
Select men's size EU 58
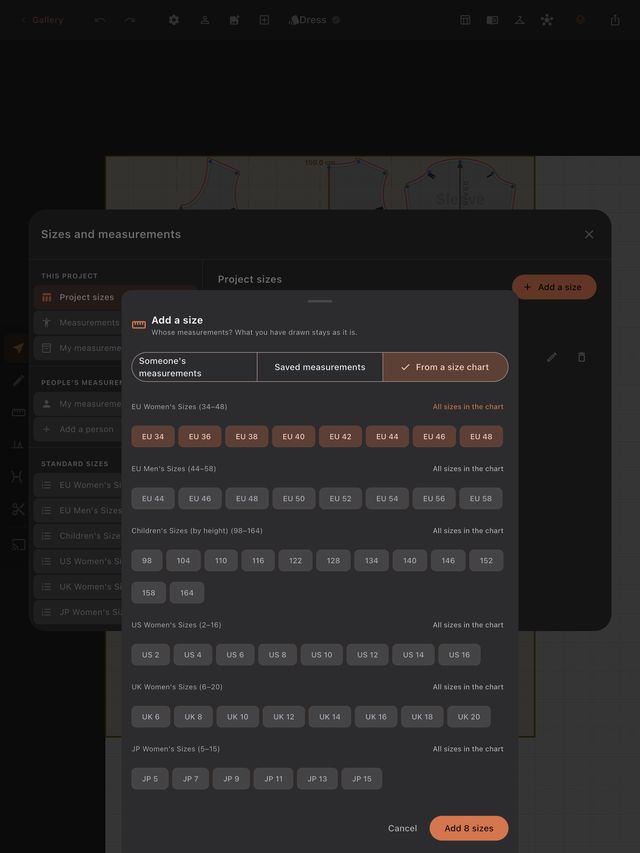481,498
